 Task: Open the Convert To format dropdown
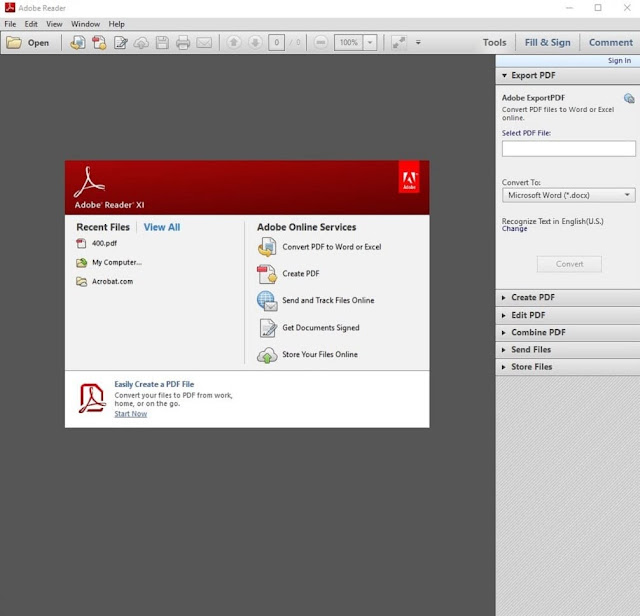tap(568, 196)
